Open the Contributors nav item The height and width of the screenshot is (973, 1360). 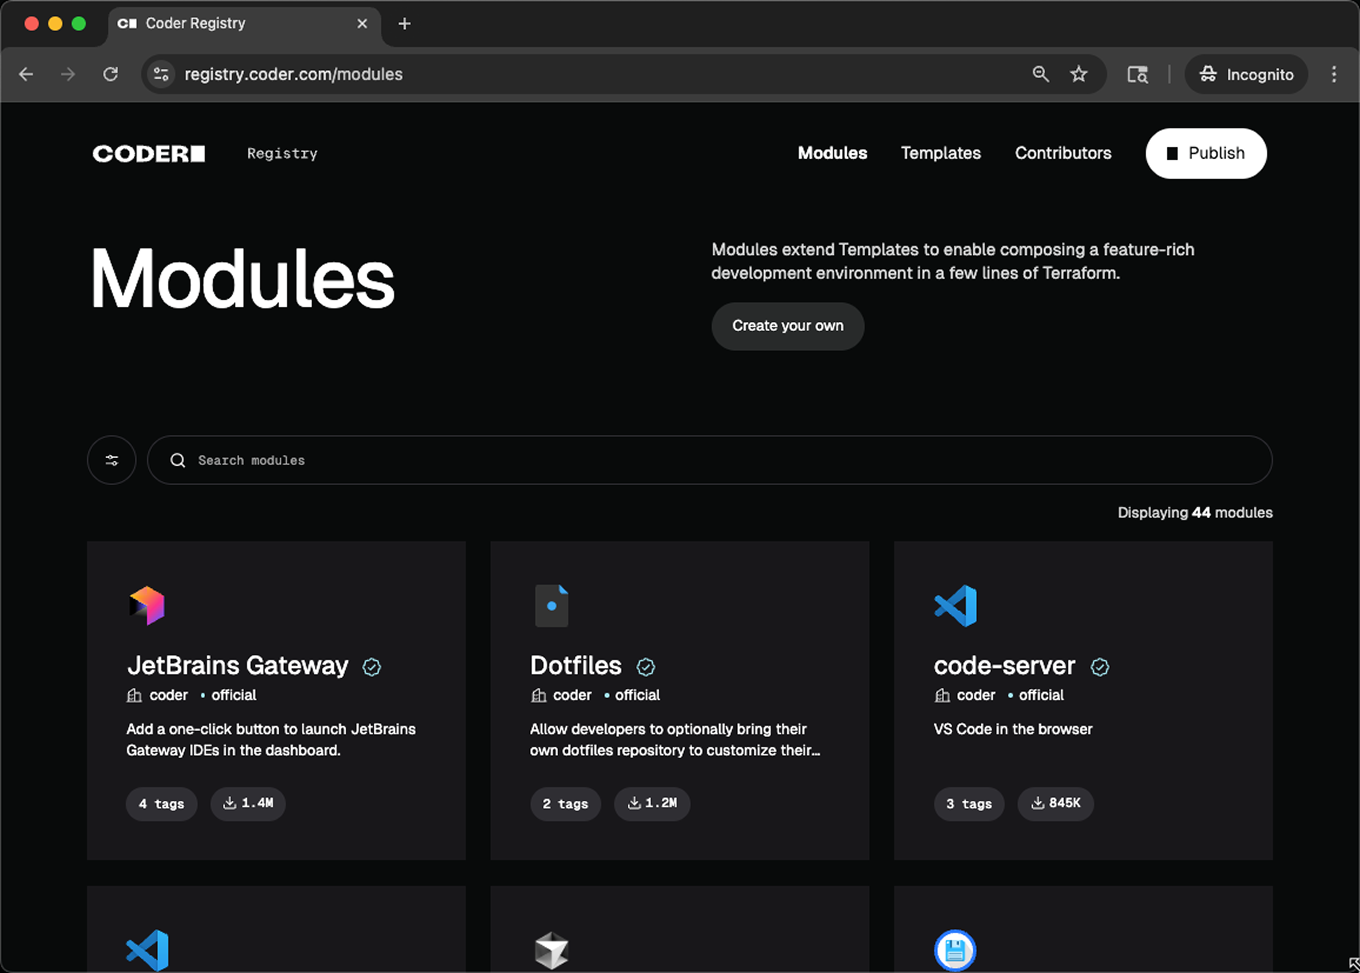pyautogui.click(x=1063, y=153)
